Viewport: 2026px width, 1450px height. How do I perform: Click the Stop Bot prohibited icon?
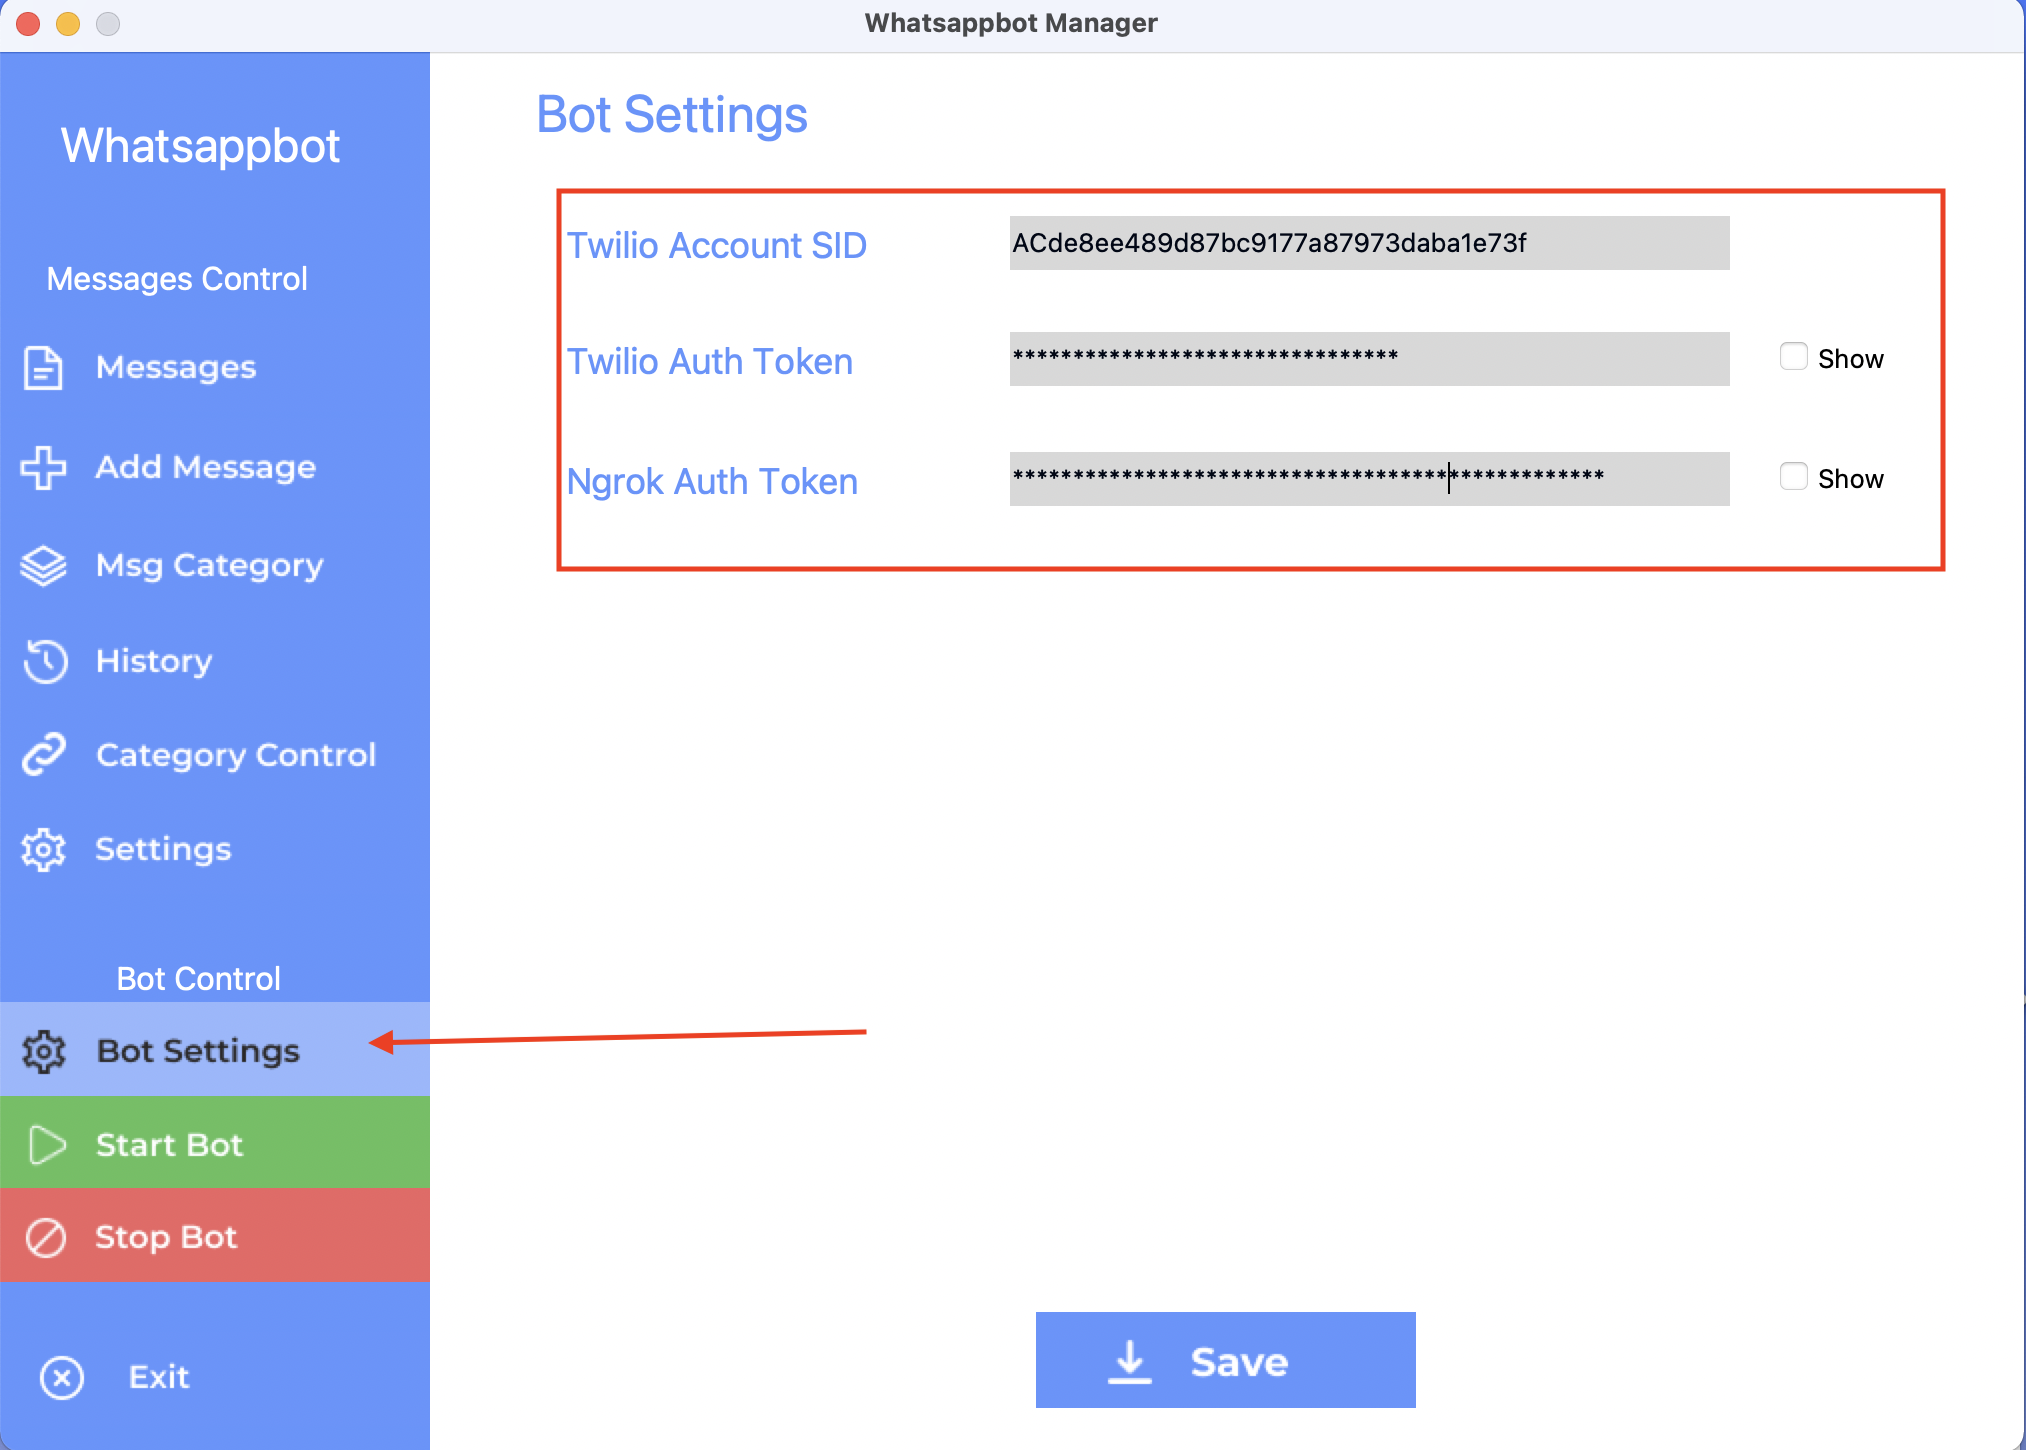(x=45, y=1238)
